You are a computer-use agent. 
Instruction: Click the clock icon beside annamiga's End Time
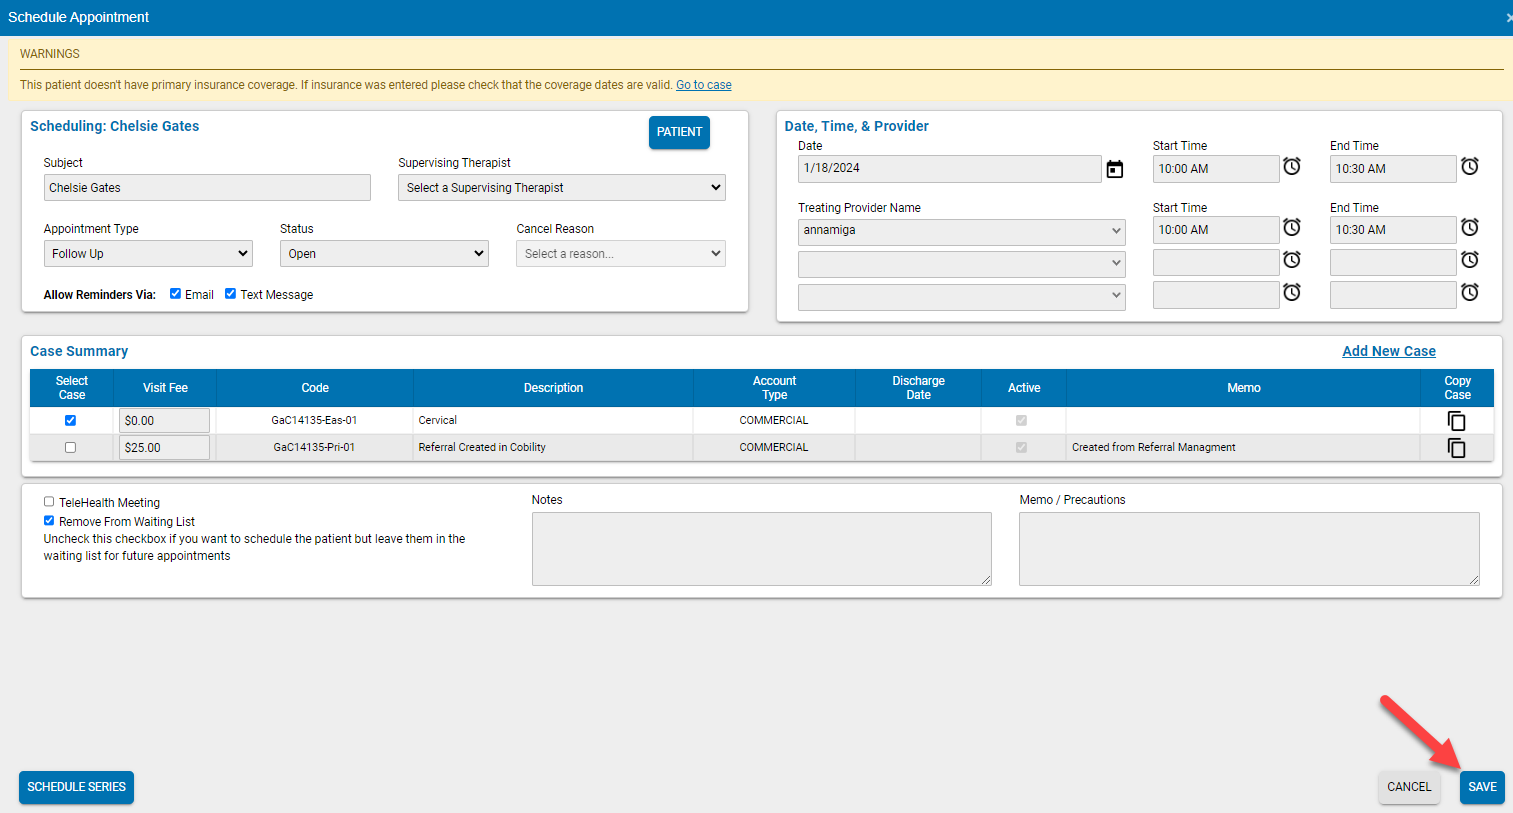pos(1469,228)
